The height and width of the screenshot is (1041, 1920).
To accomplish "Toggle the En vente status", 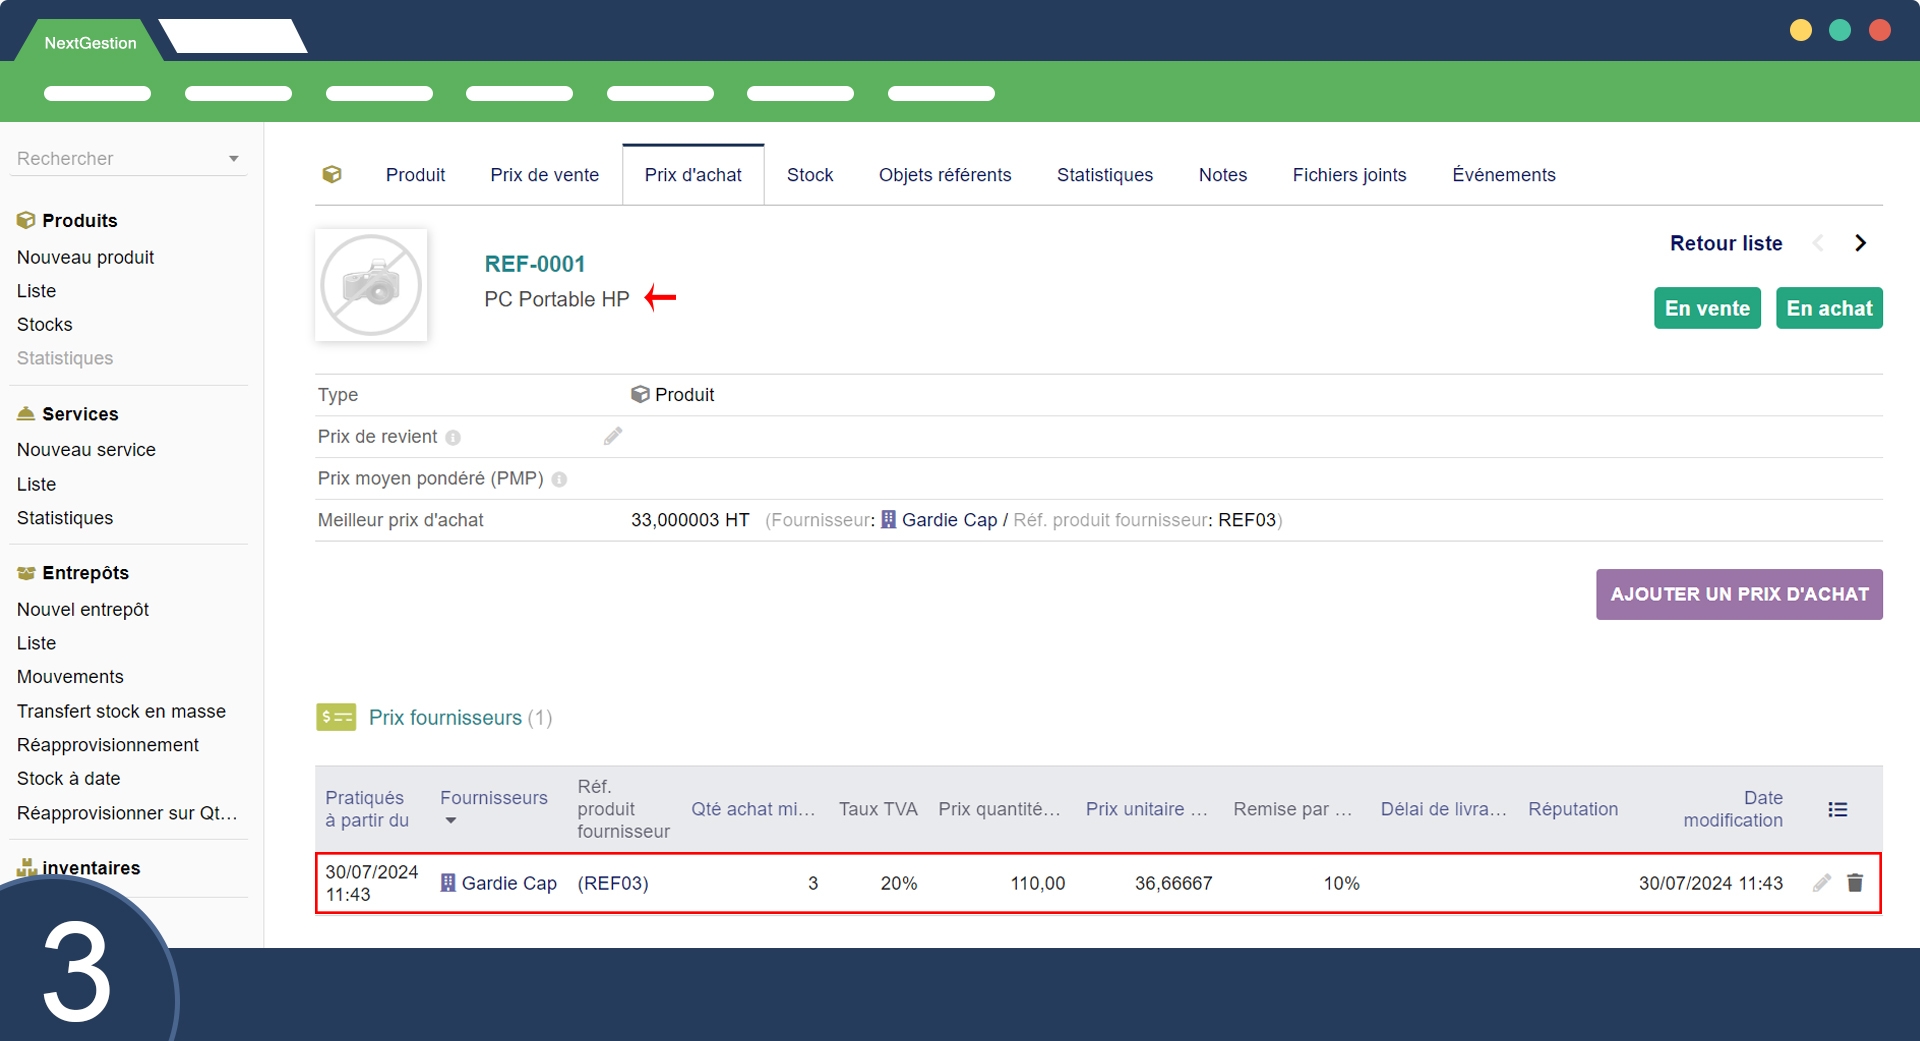I will tap(1707, 308).
